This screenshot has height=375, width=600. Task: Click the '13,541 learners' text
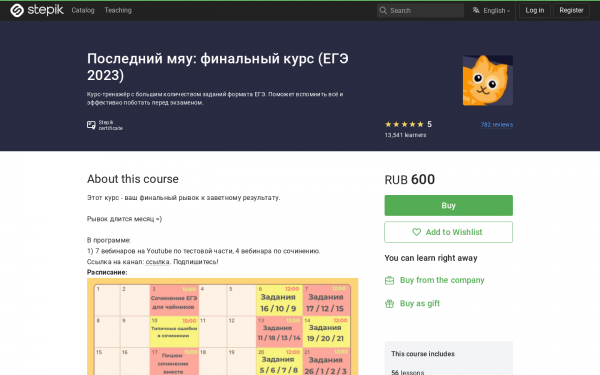405,135
